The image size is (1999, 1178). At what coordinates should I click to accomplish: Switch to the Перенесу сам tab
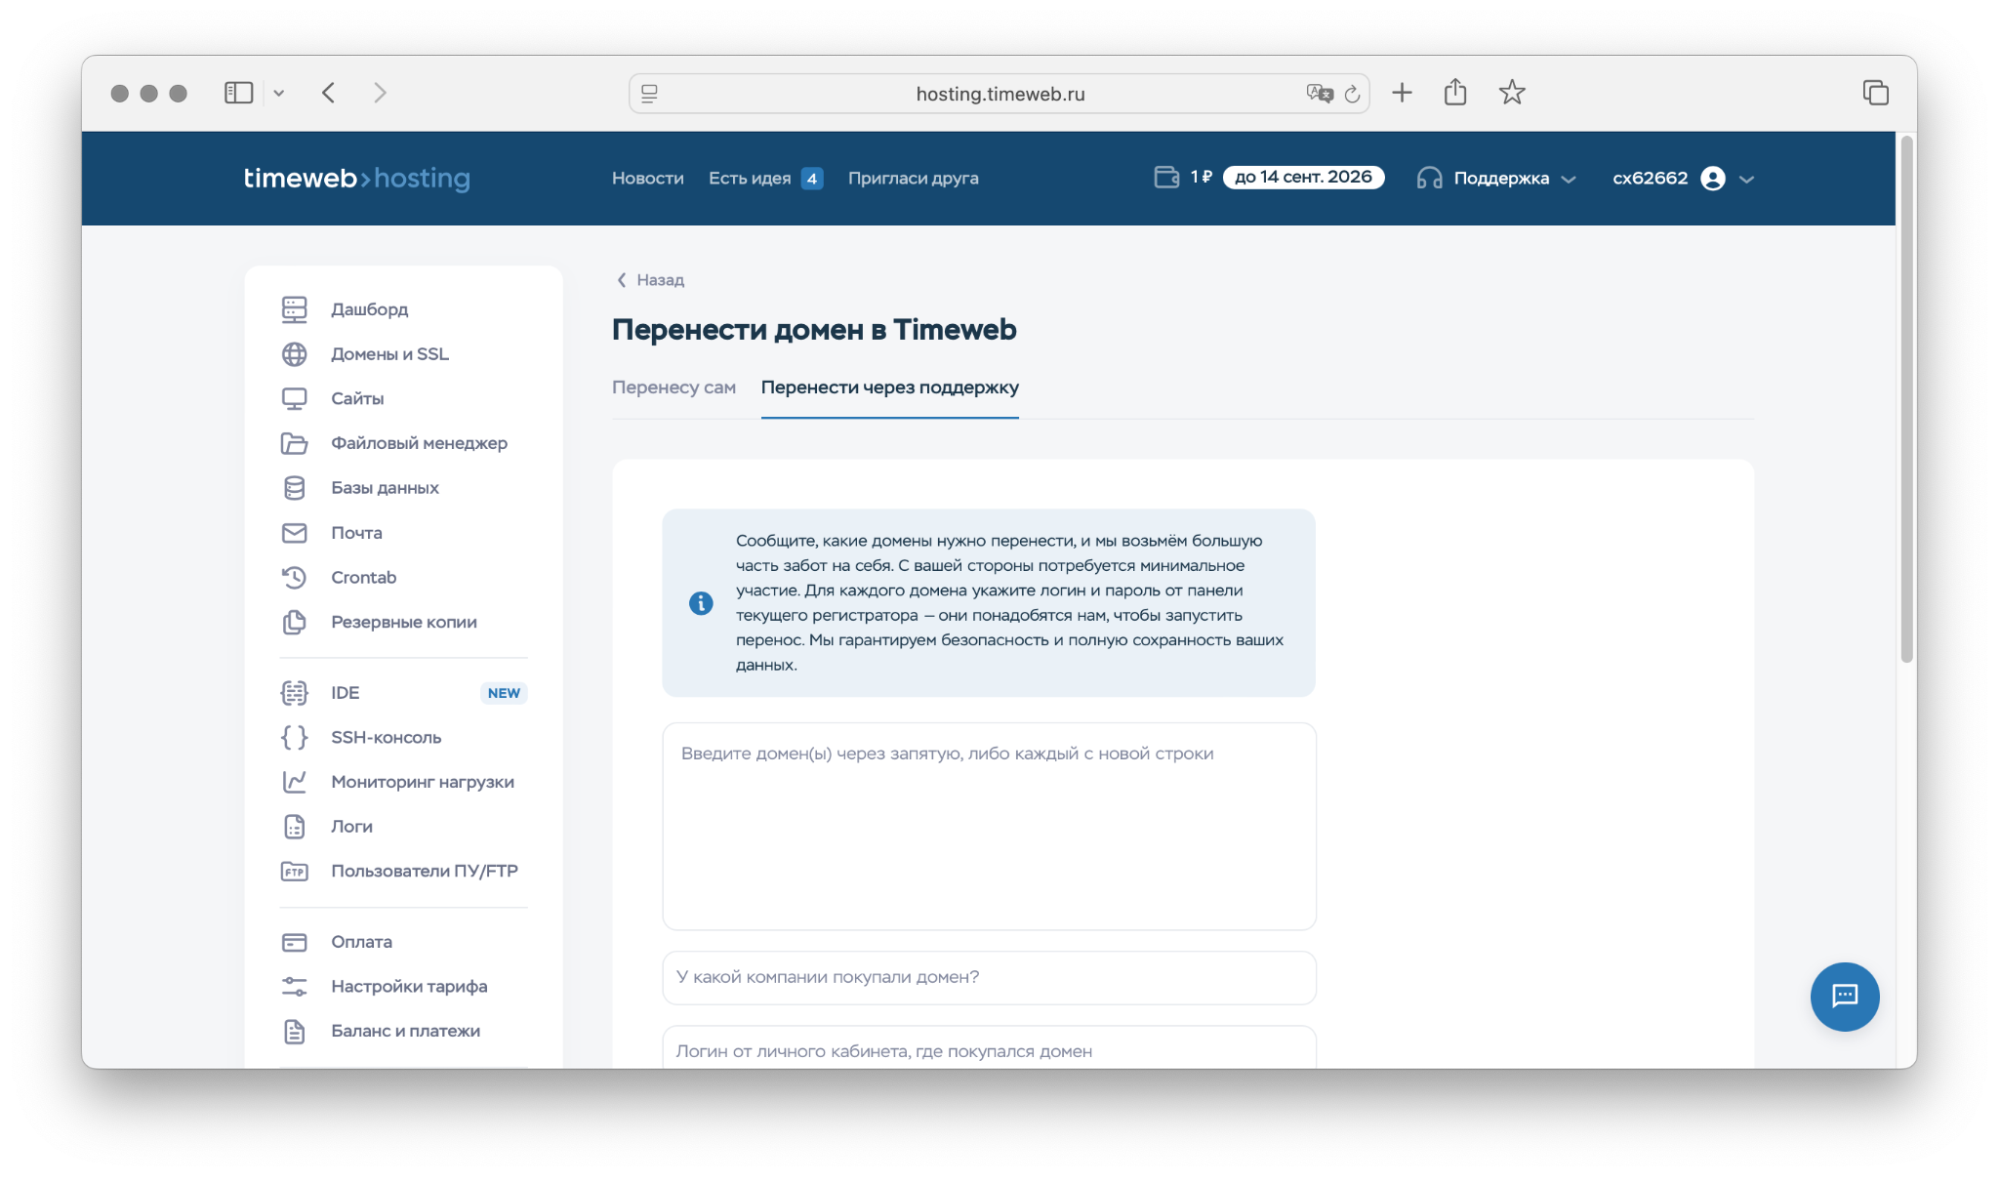[x=674, y=387]
